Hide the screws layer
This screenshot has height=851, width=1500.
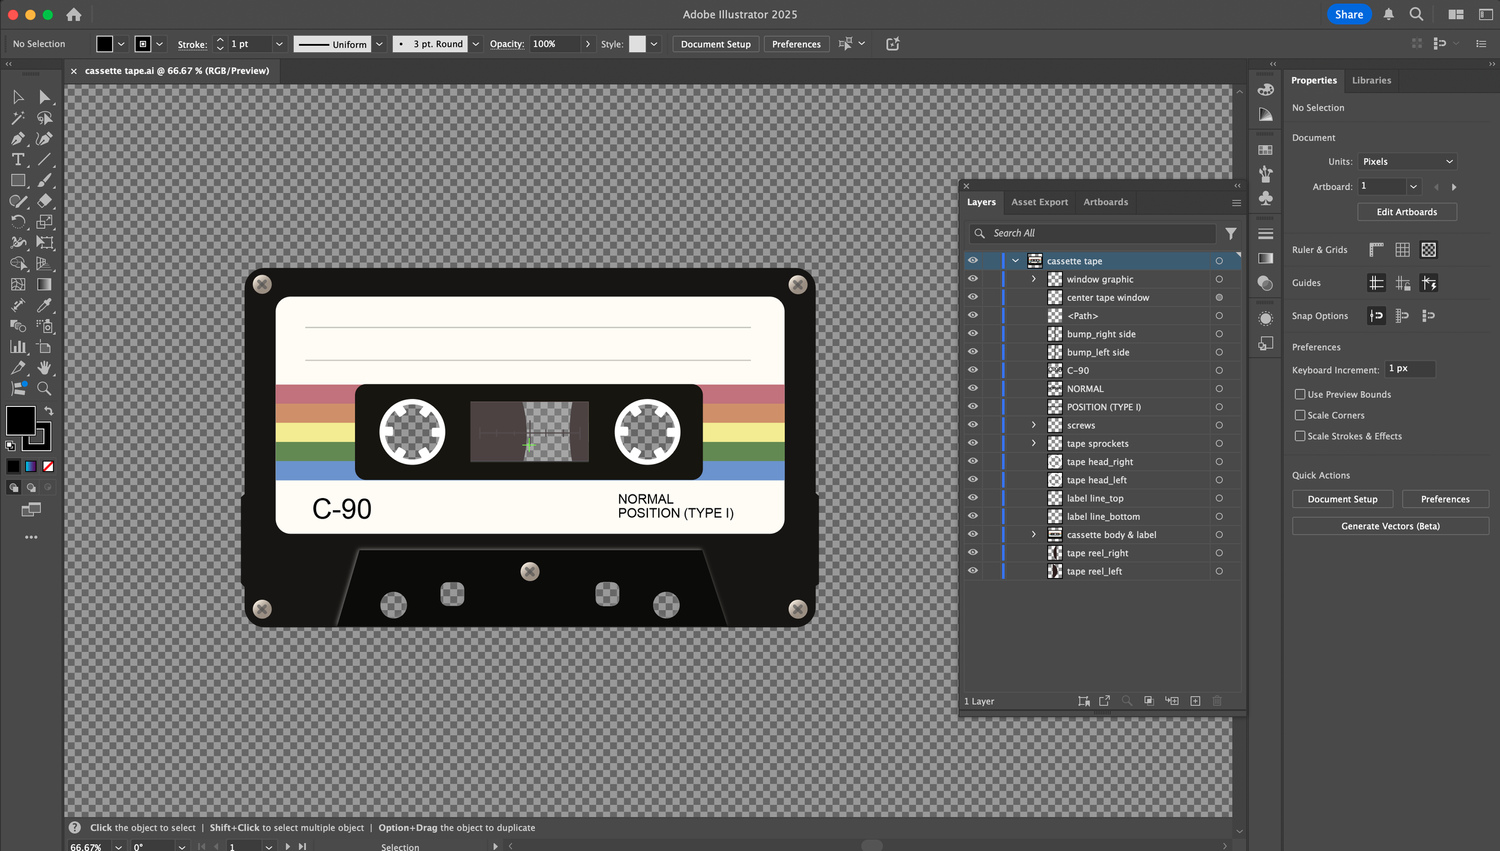coord(972,425)
